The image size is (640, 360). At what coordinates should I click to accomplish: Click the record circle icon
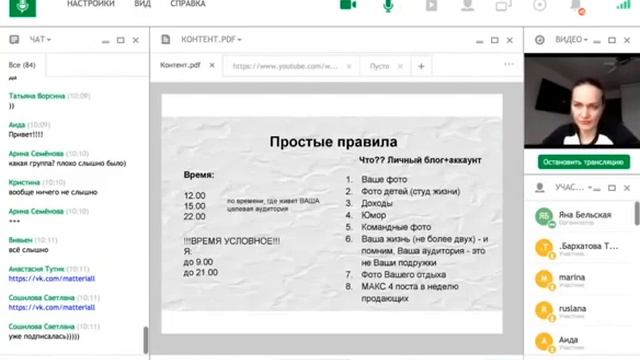(540, 5)
